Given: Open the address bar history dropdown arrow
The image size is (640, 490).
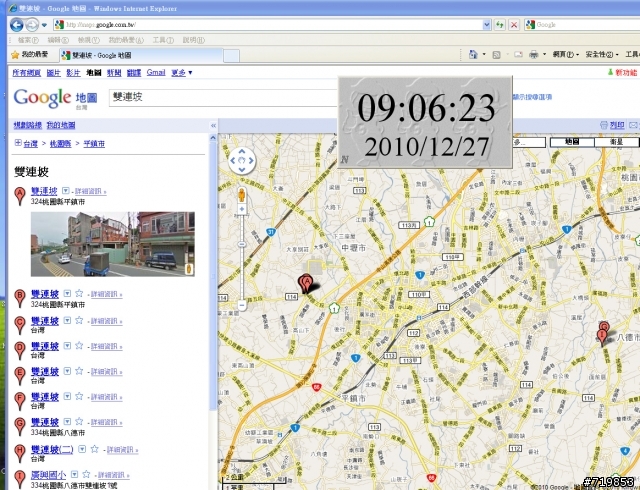Looking at the screenshot, I should [487, 25].
